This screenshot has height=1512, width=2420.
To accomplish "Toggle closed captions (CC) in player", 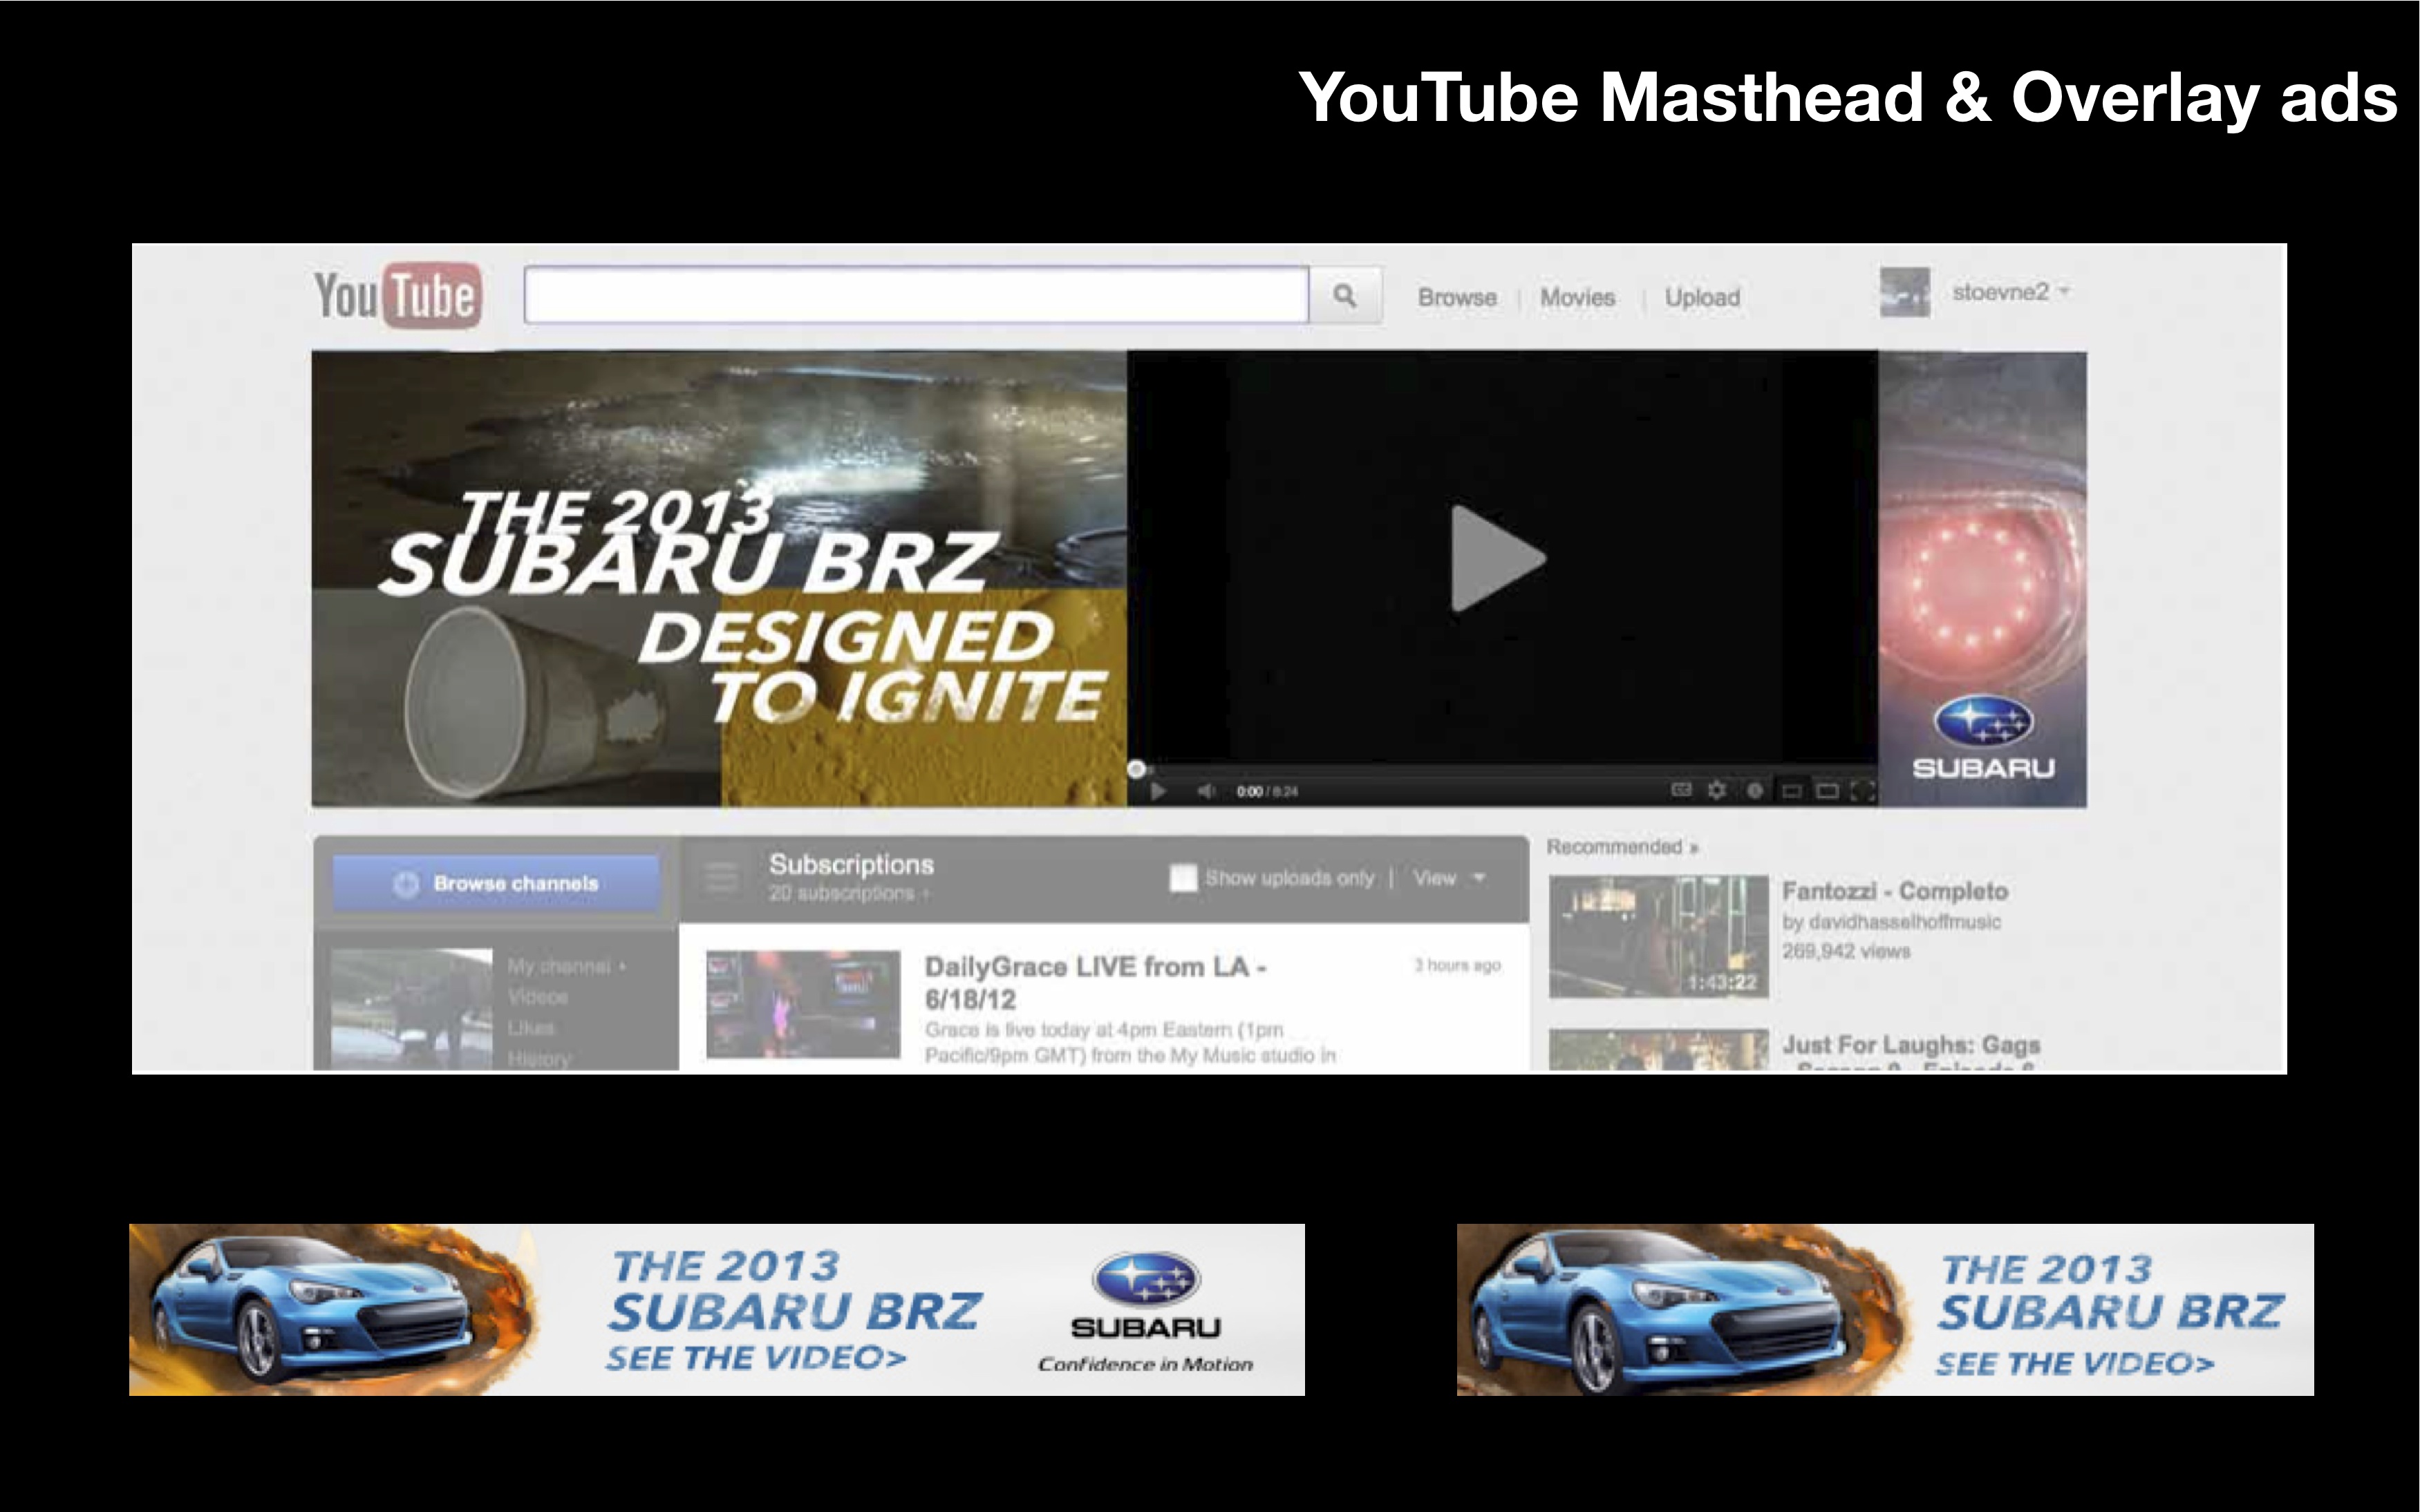I will tap(1681, 790).
